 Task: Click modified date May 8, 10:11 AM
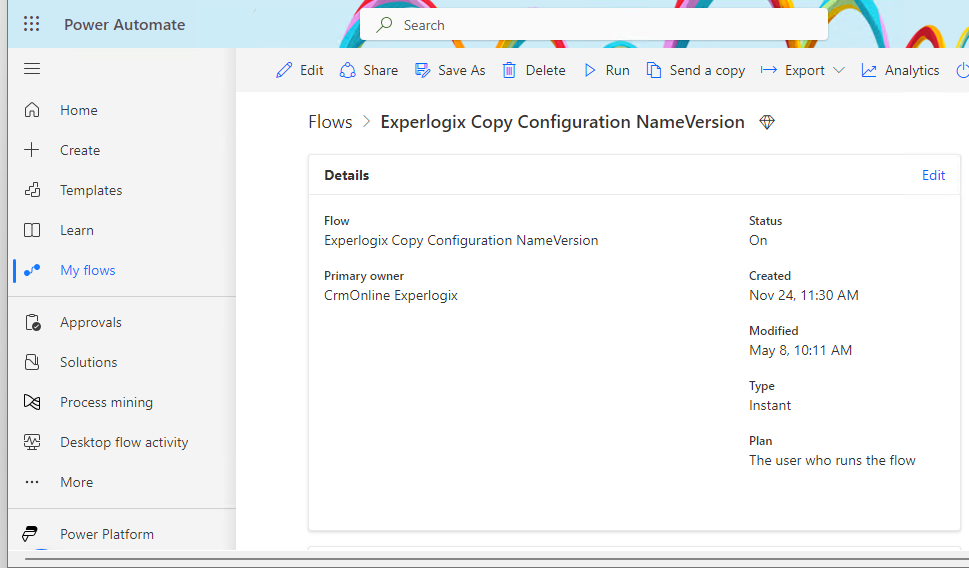click(x=800, y=350)
